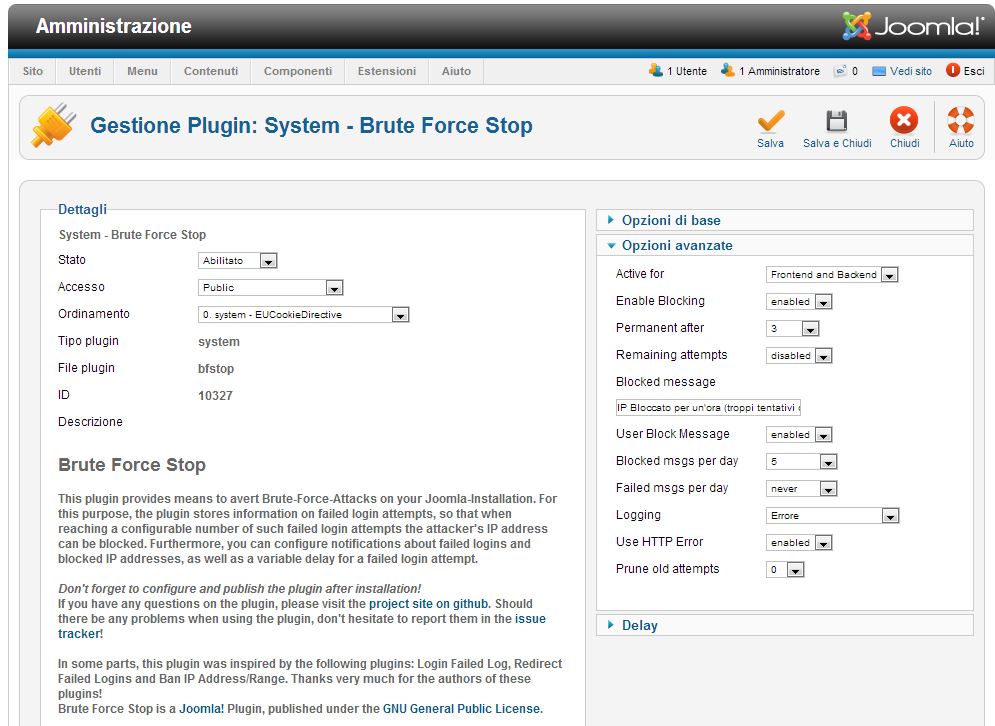Follow the project site on github link
Image resolution: width=995 pixels, height=726 pixels.
click(428, 604)
